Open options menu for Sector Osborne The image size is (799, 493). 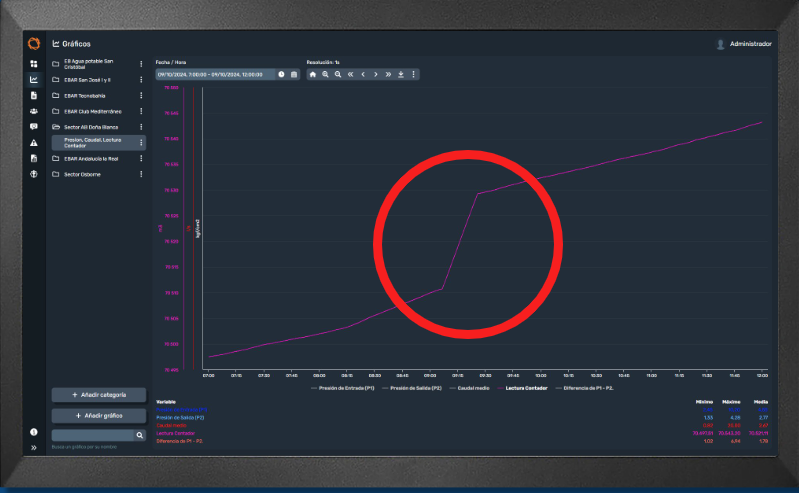pyautogui.click(x=141, y=174)
